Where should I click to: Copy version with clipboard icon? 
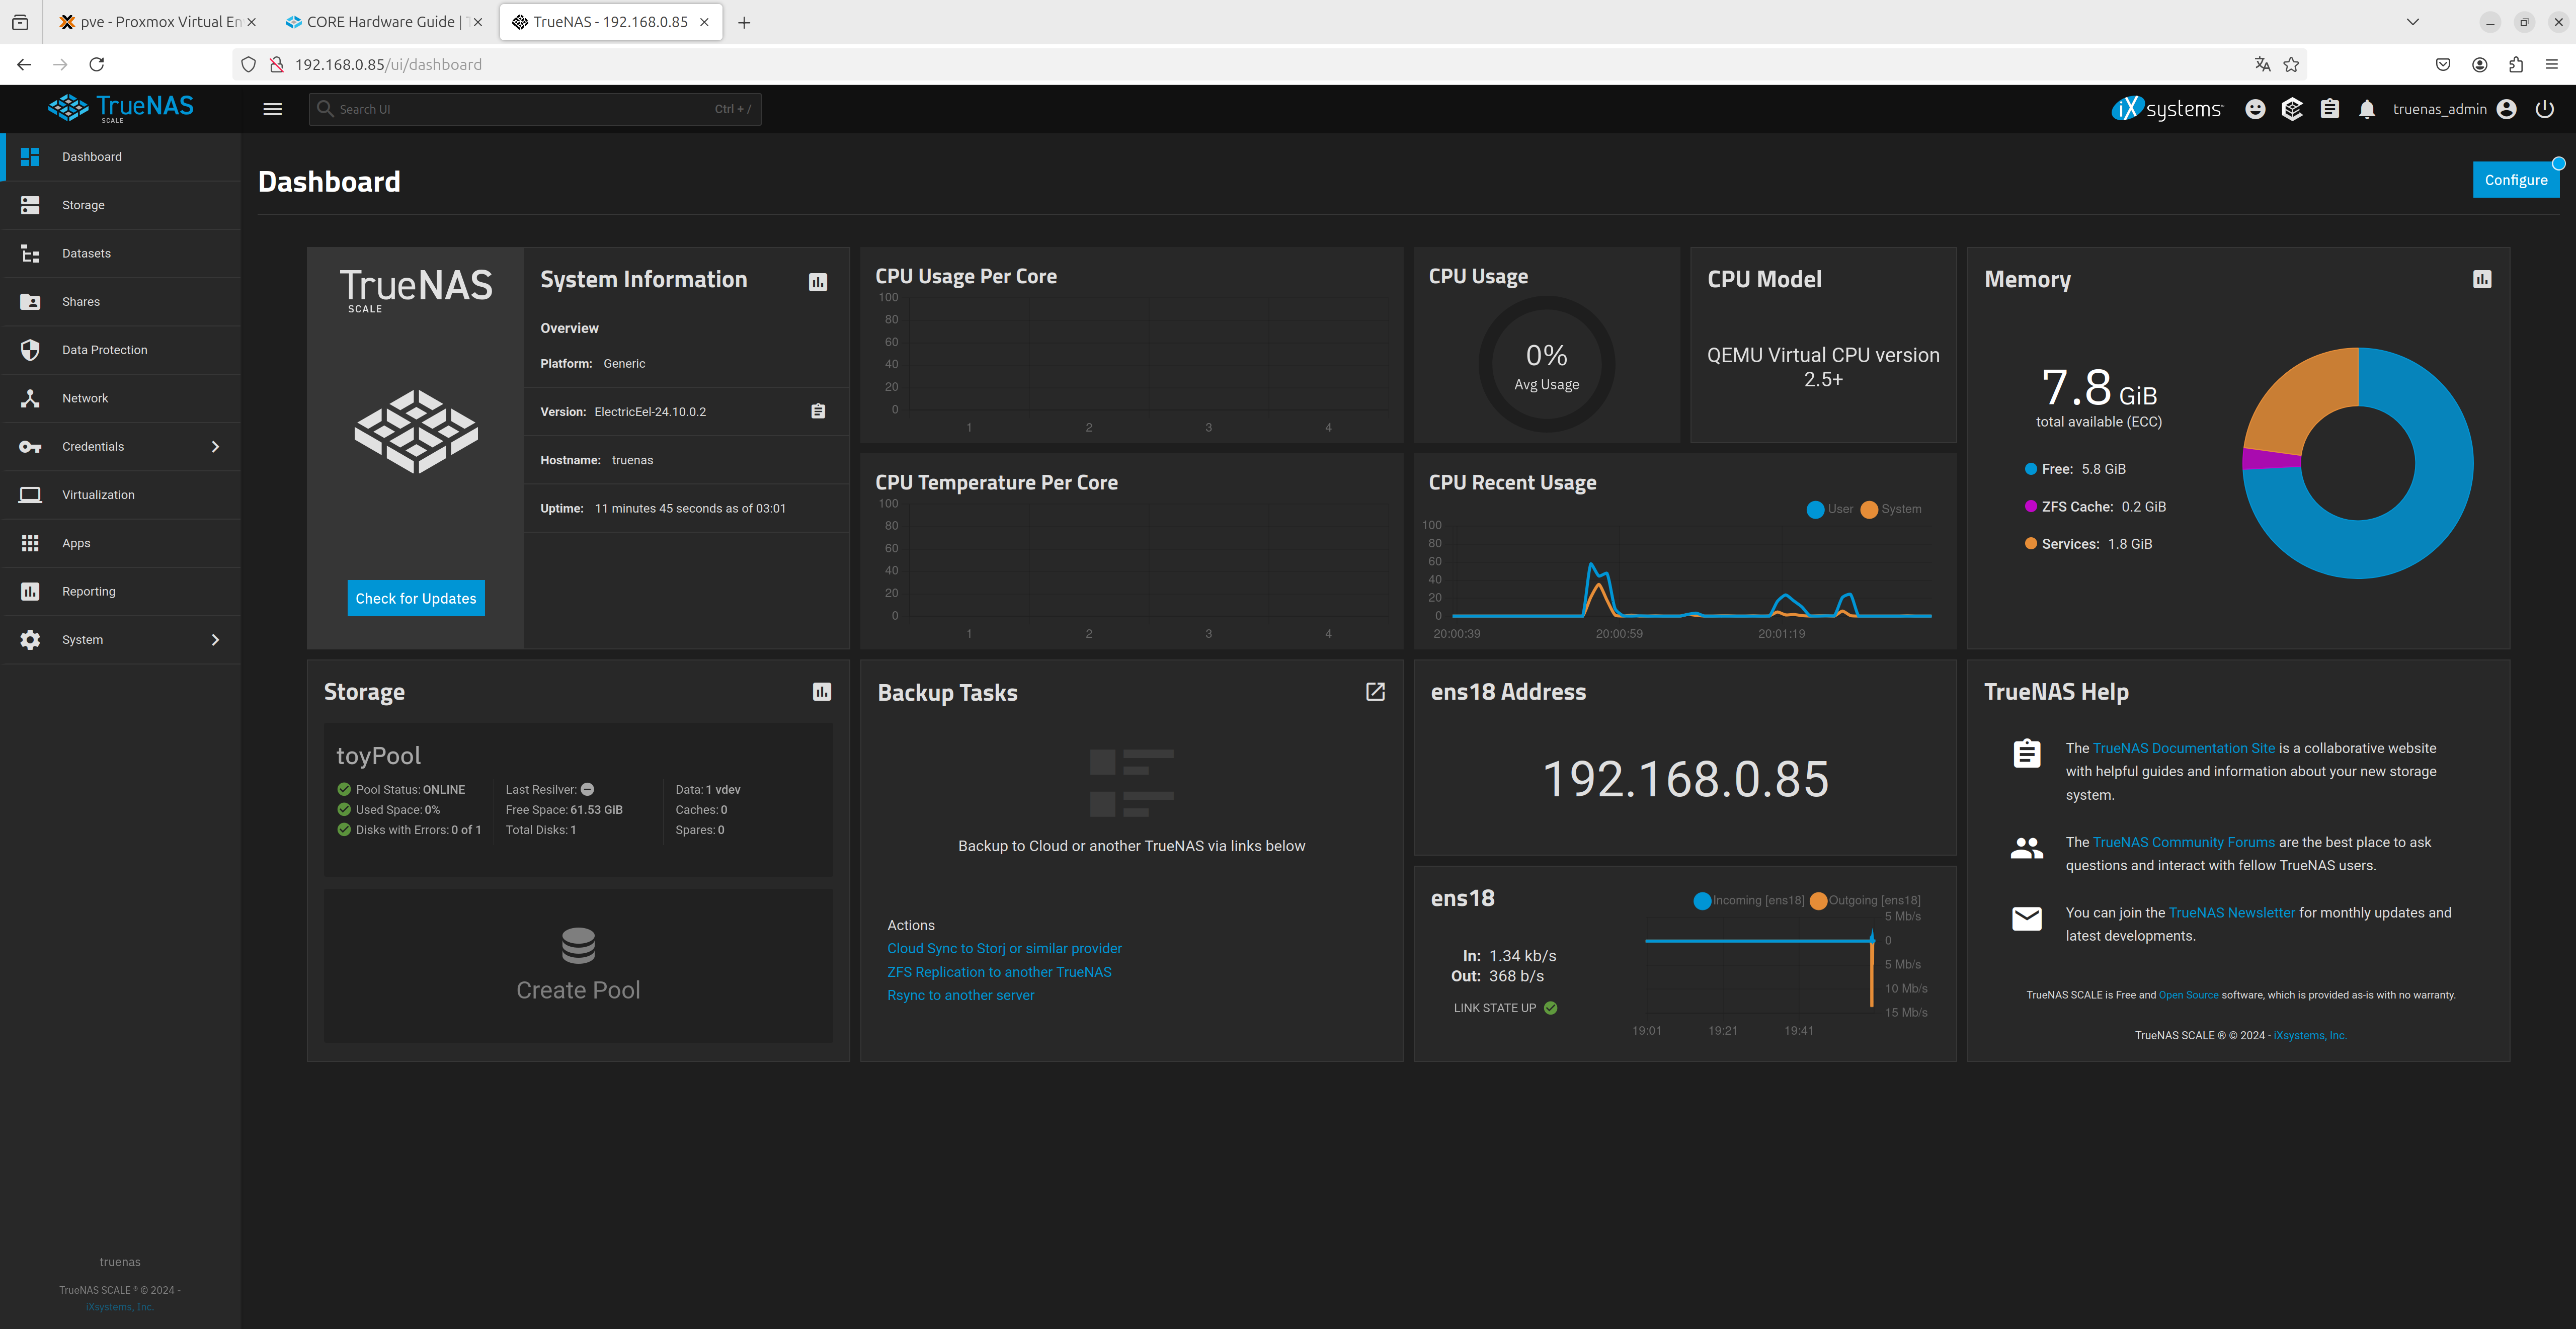(818, 411)
